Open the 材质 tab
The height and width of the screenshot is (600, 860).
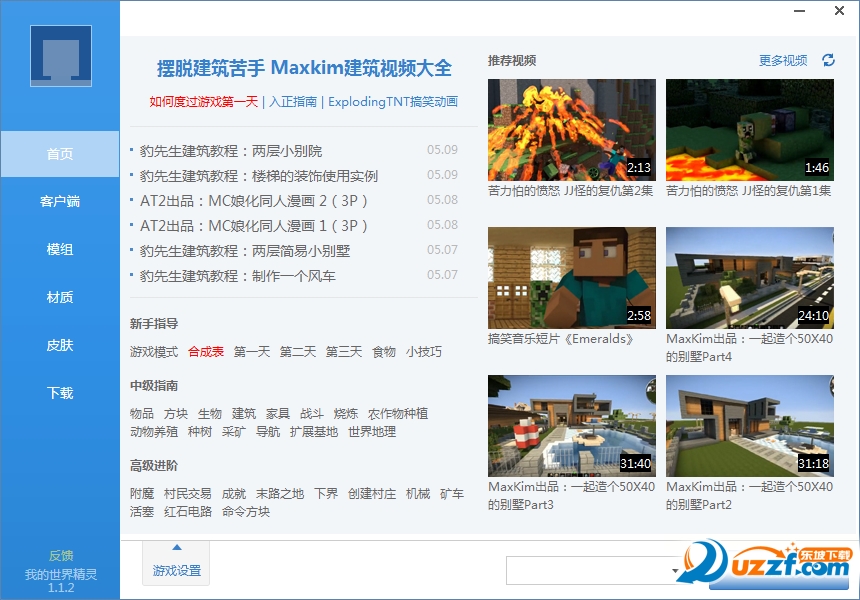click(60, 297)
